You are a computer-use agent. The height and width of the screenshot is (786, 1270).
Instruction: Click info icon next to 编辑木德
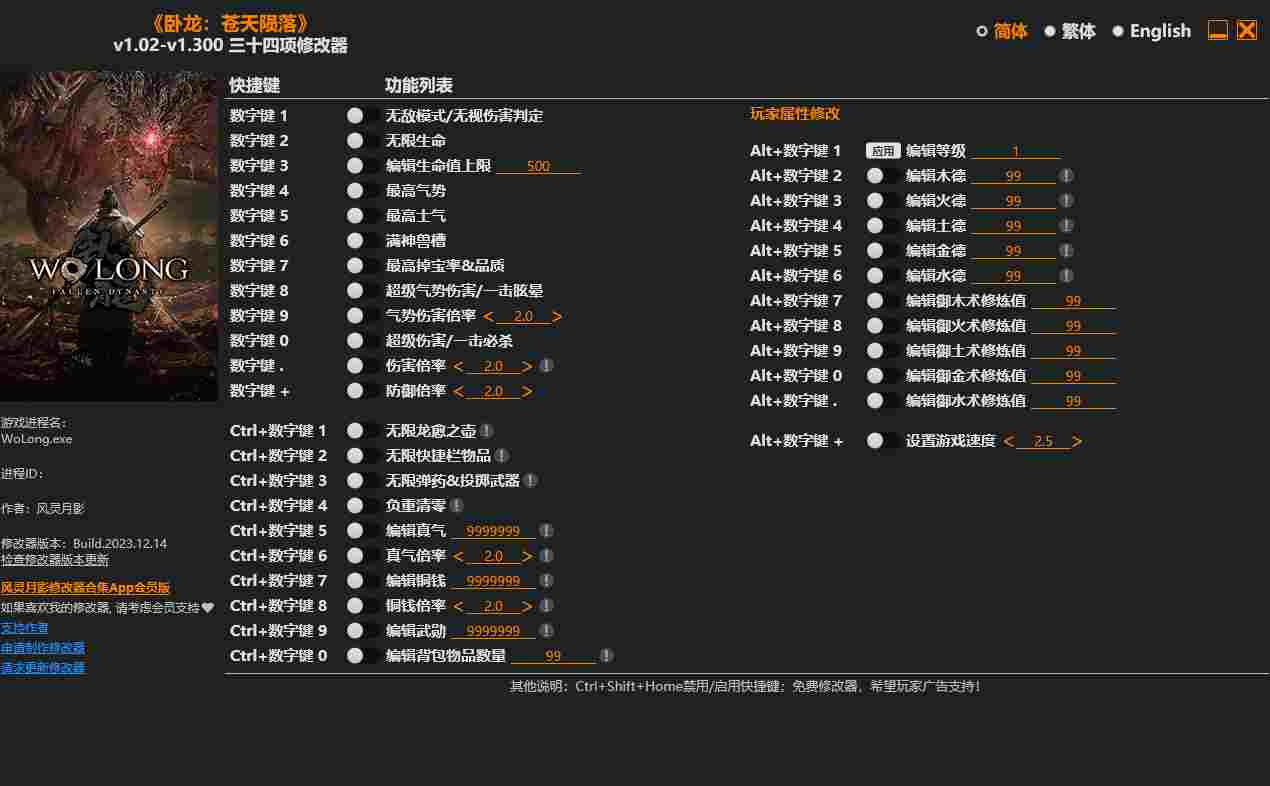point(1067,176)
